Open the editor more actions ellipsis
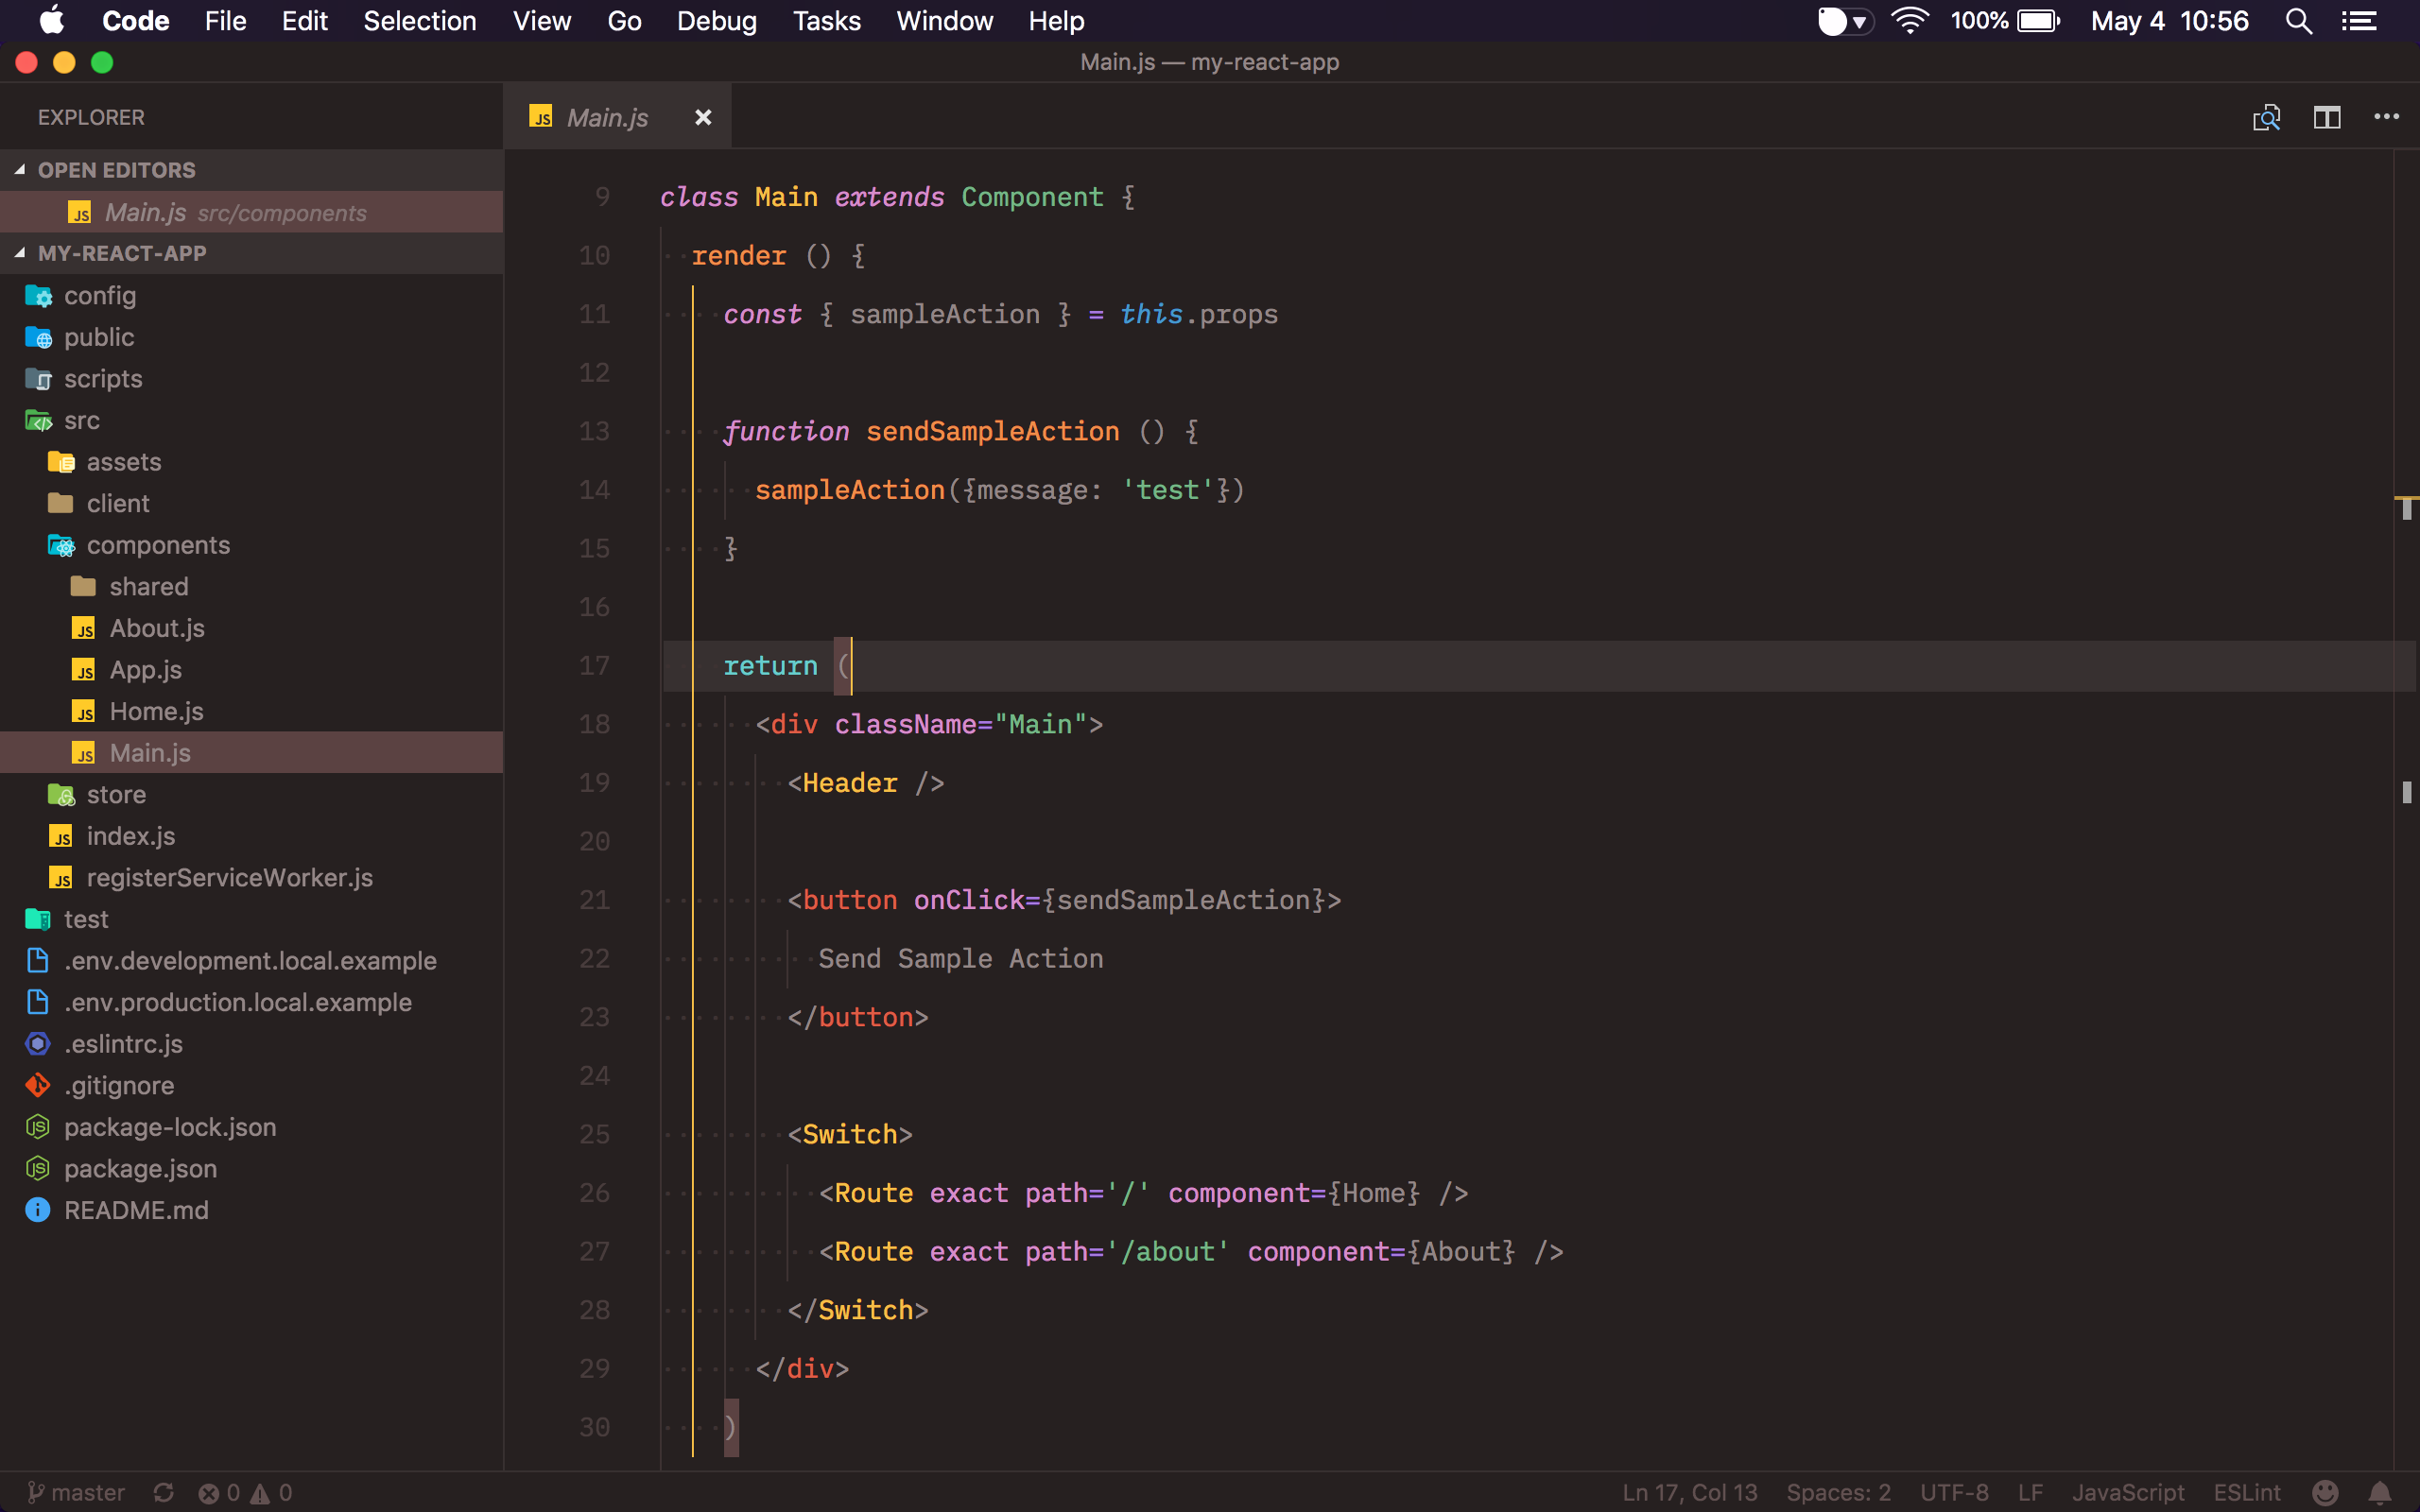This screenshot has width=2420, height=1512. click(x=2386, y=118)
